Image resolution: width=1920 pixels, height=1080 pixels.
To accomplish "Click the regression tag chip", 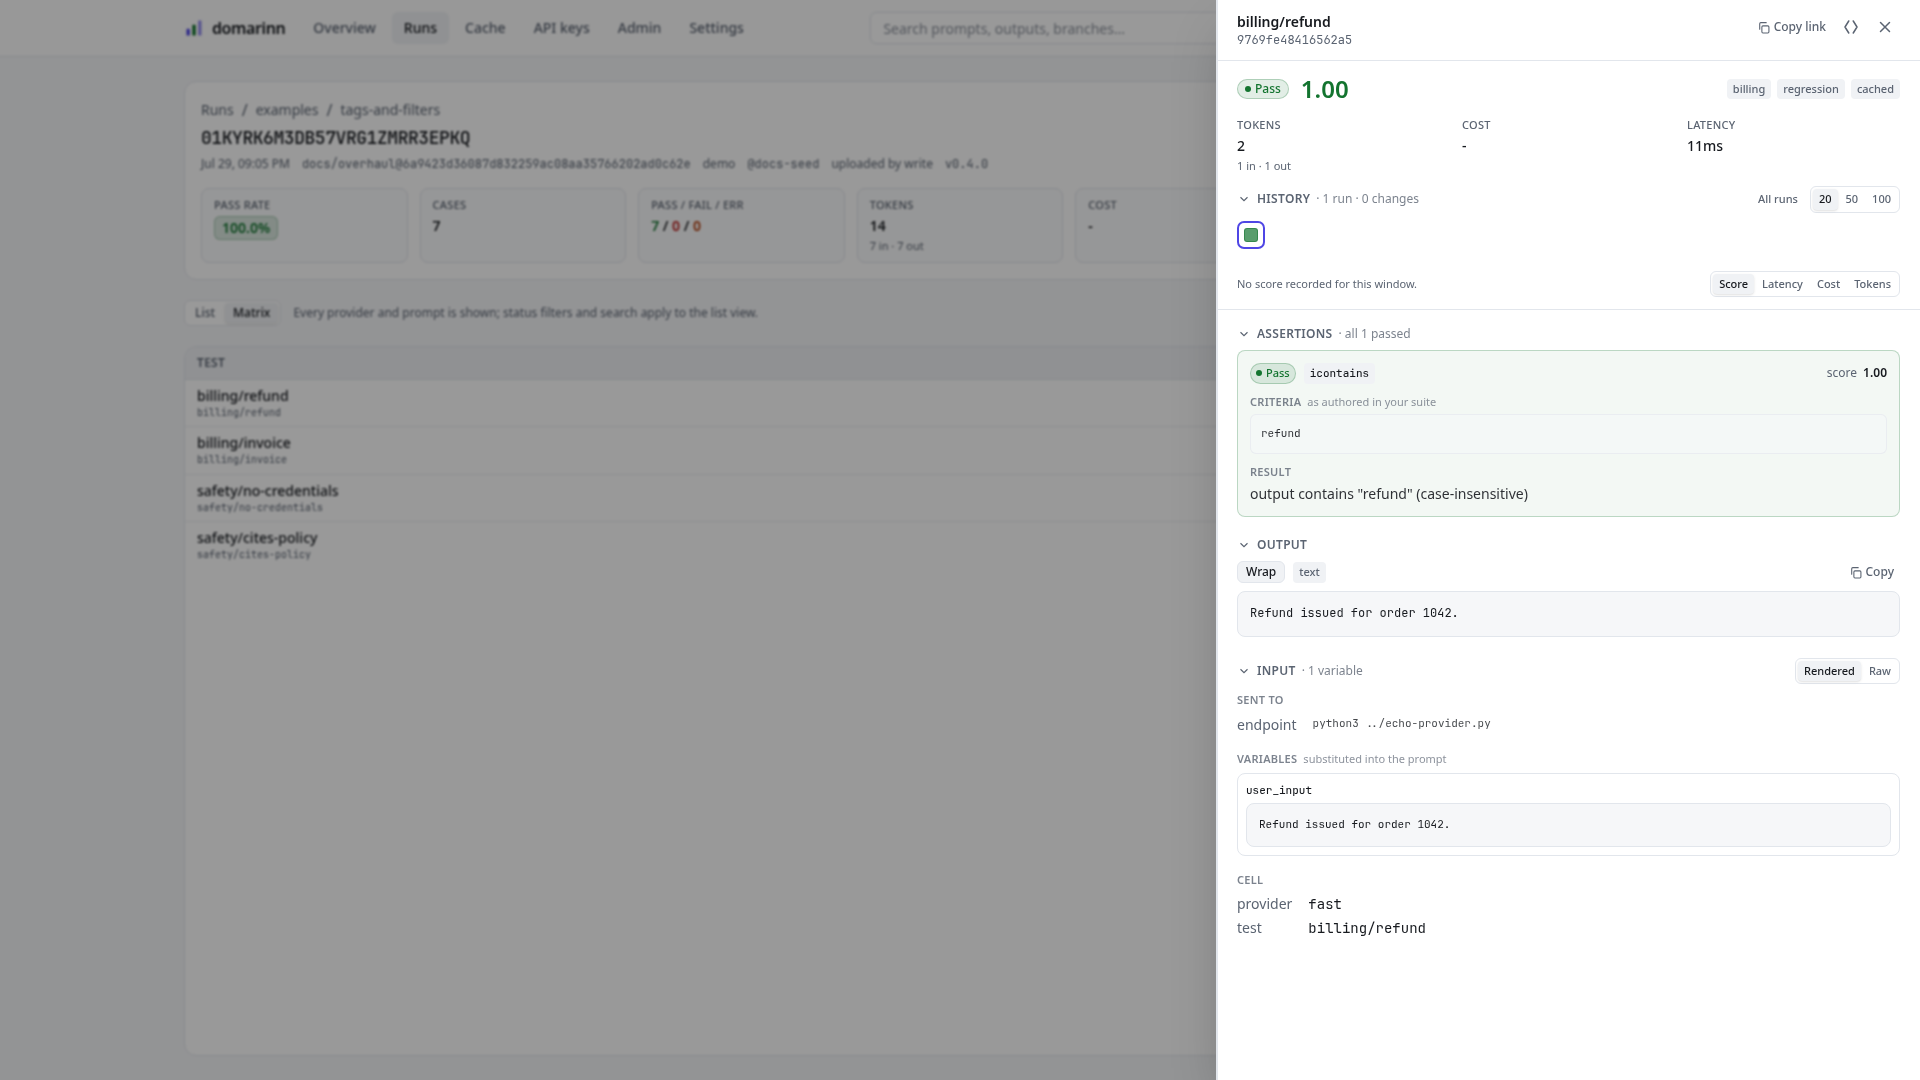I will (1810, 89).
